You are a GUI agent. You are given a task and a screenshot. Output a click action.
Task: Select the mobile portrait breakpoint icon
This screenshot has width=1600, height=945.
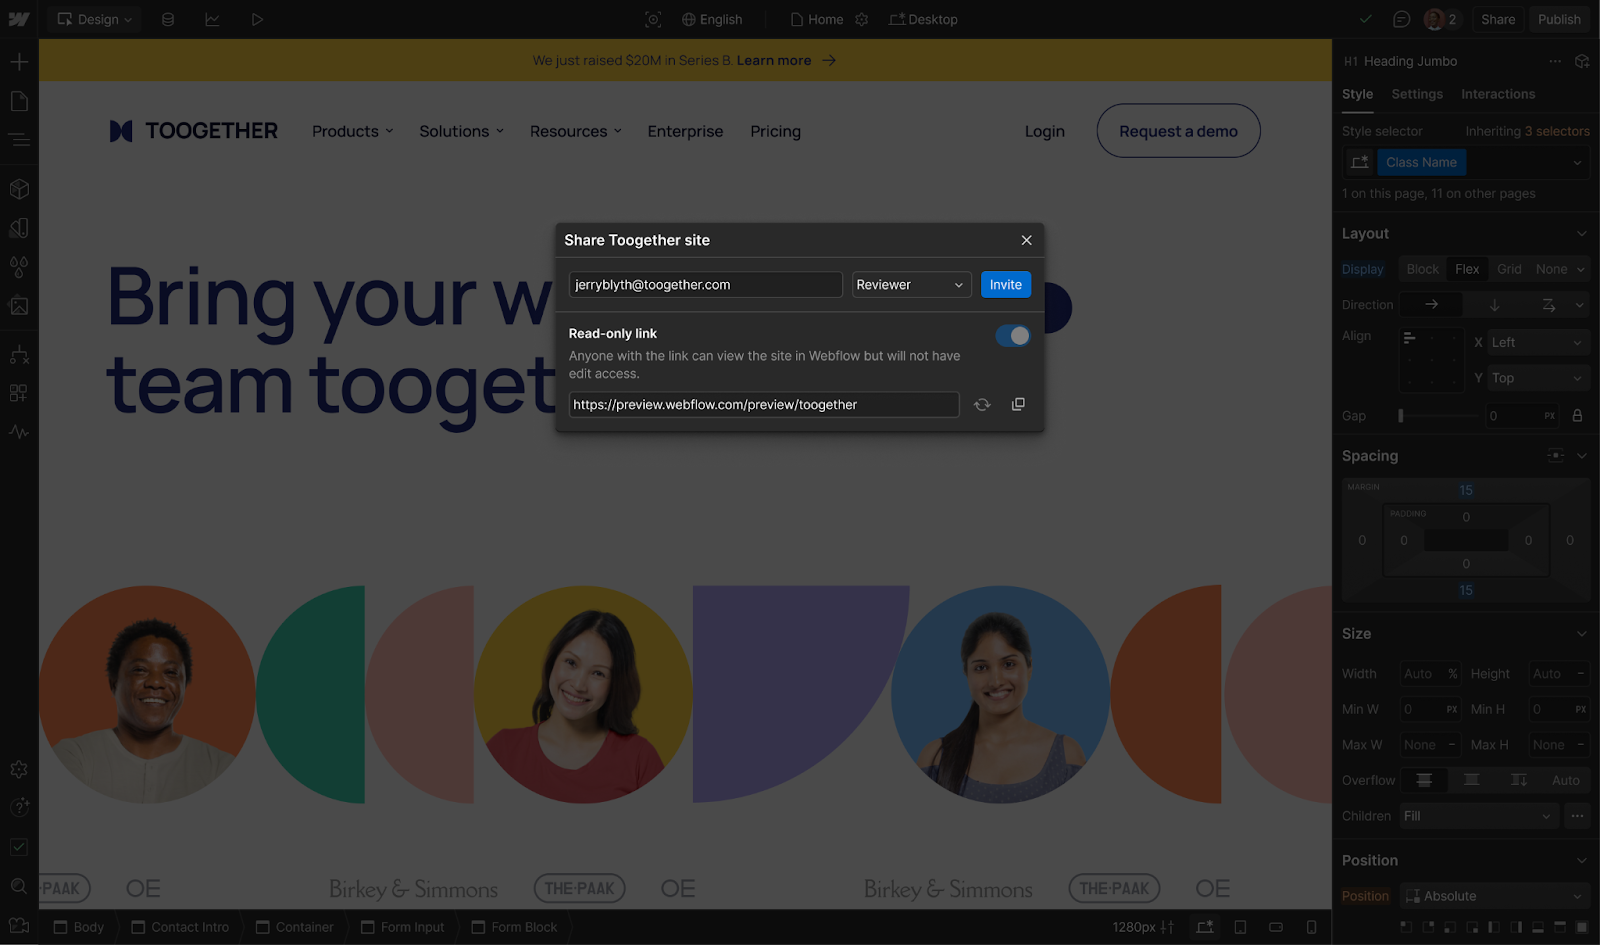pos(1312,927)
